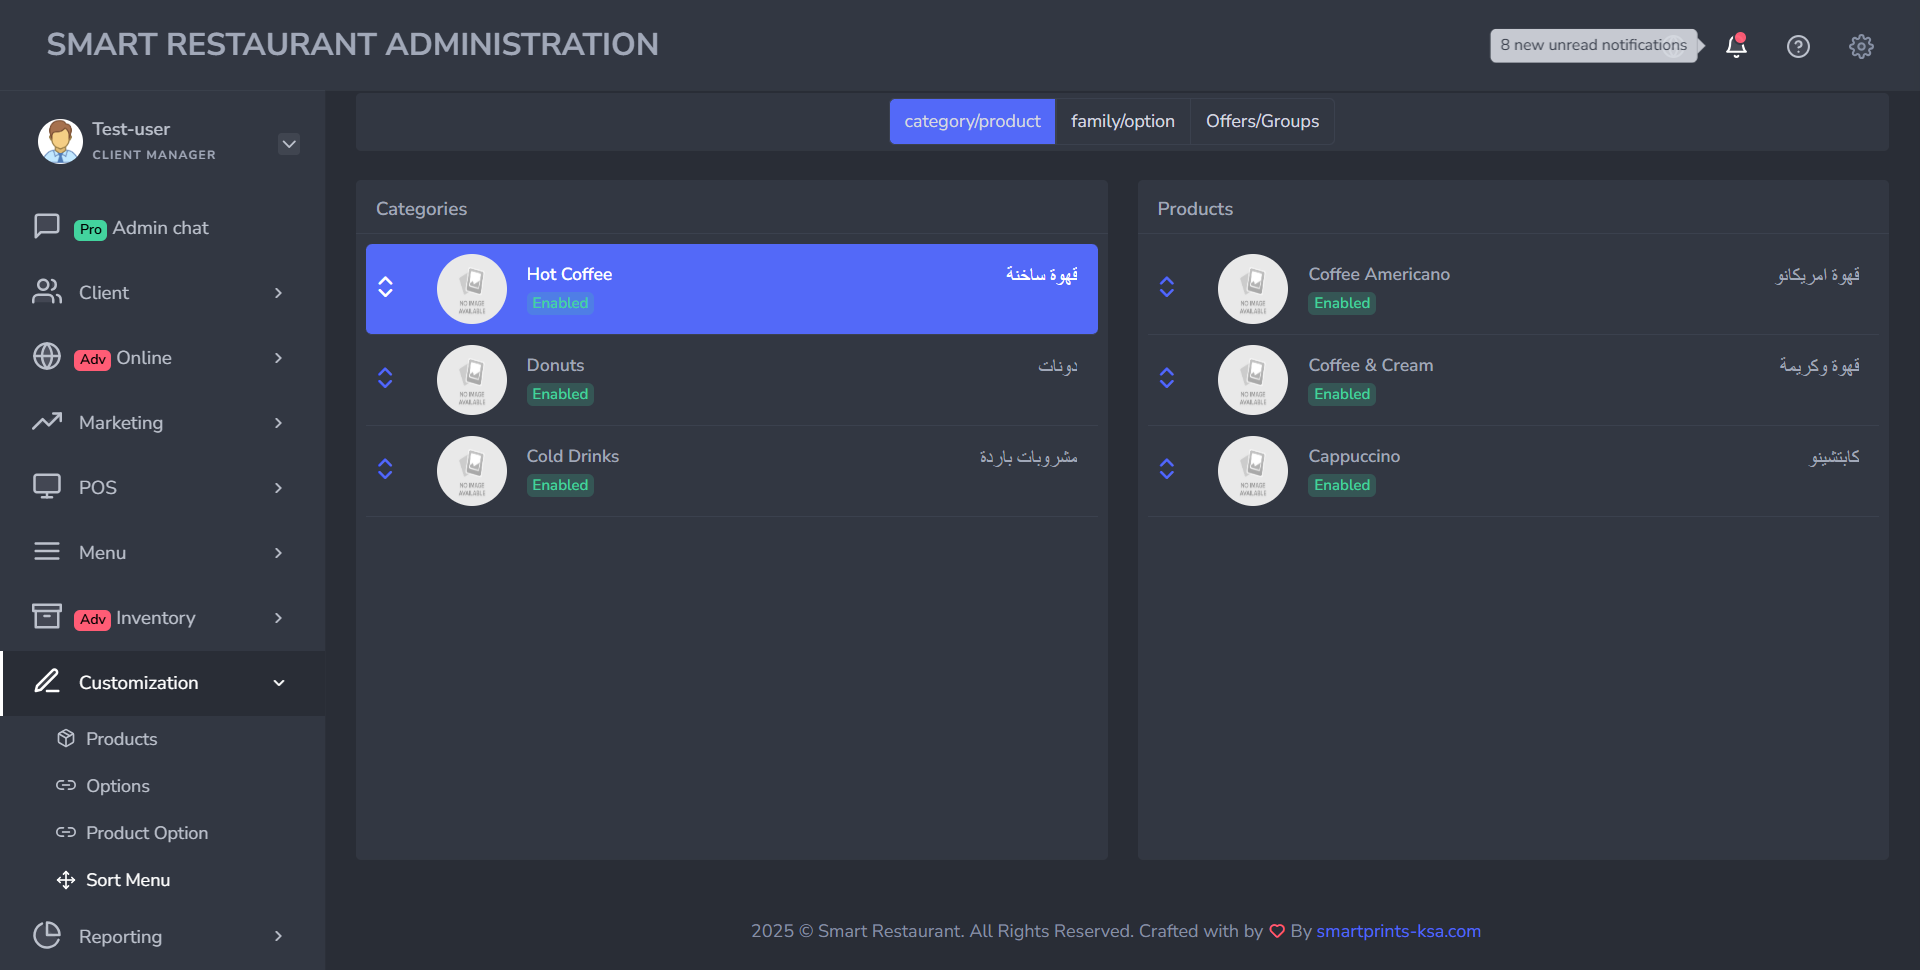
Task: Open the Product Option submenu link
Action: [x=147, y=833]
